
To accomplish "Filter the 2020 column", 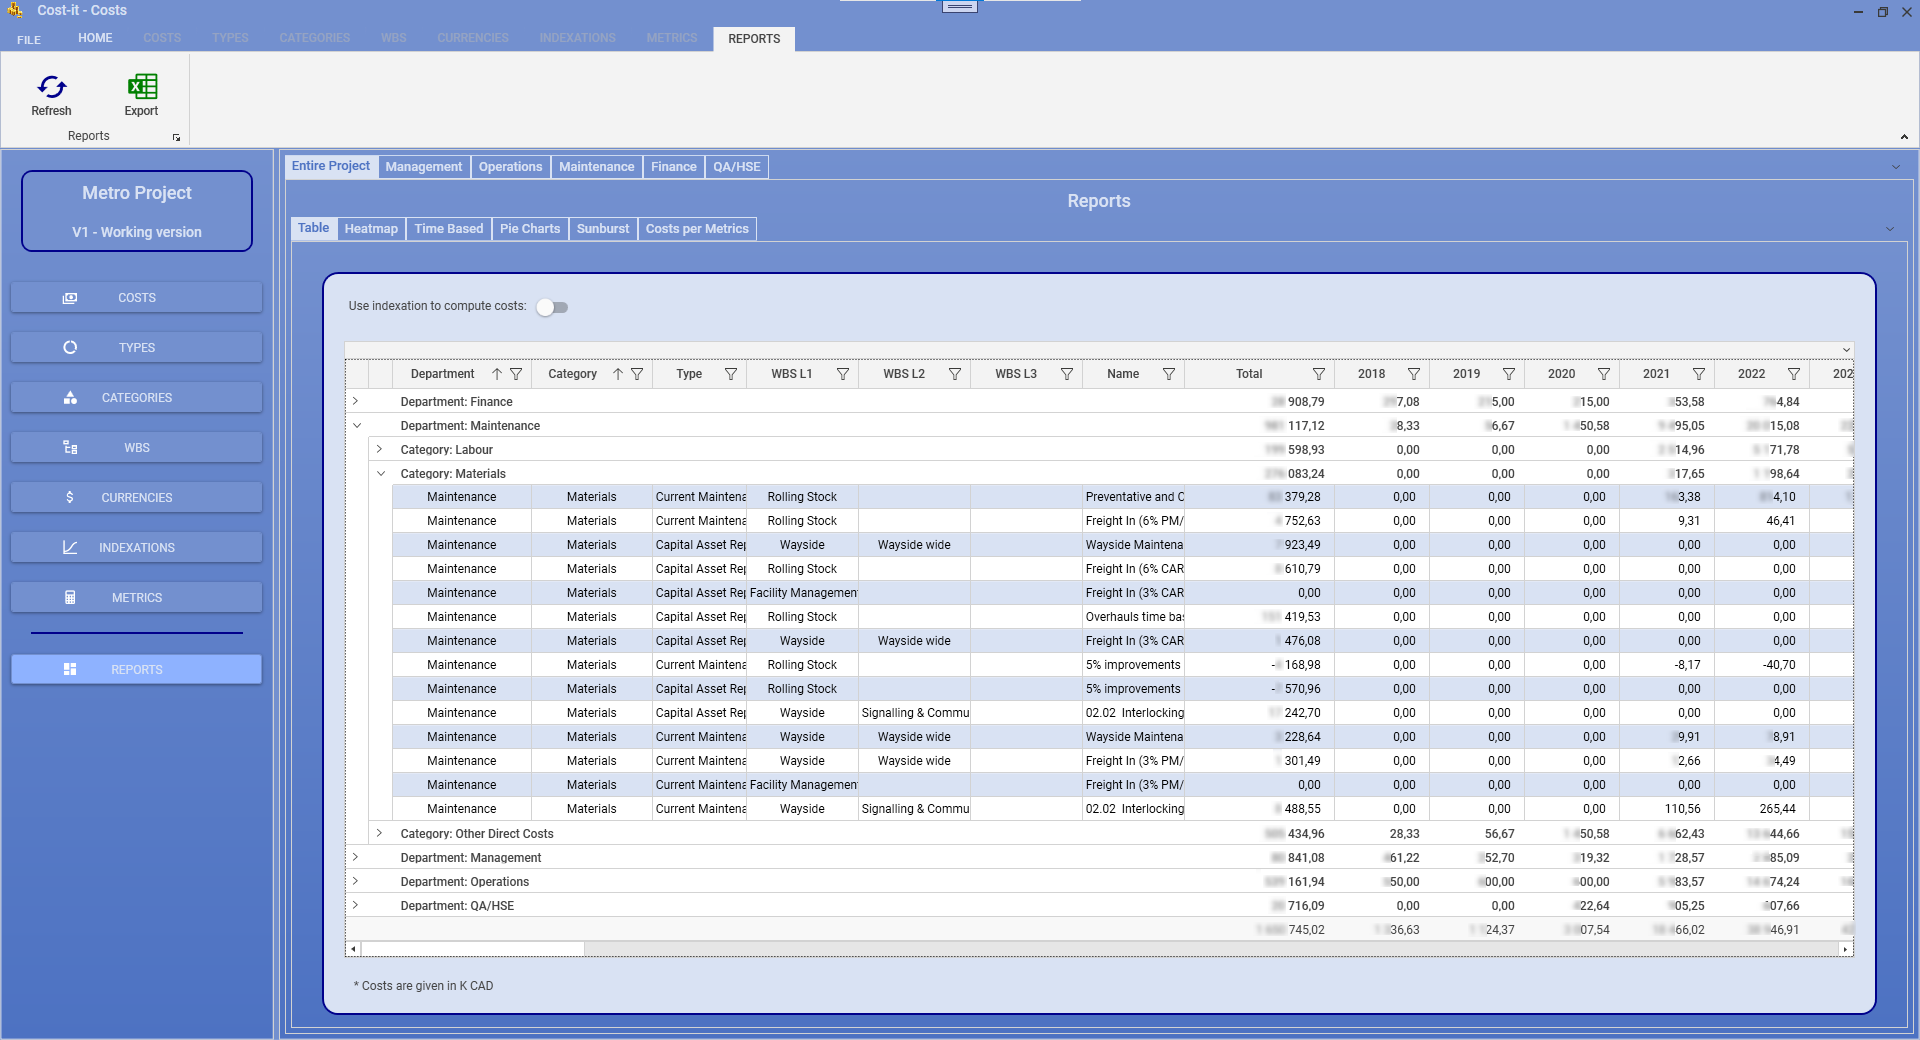I will [x=1604, y=374].
